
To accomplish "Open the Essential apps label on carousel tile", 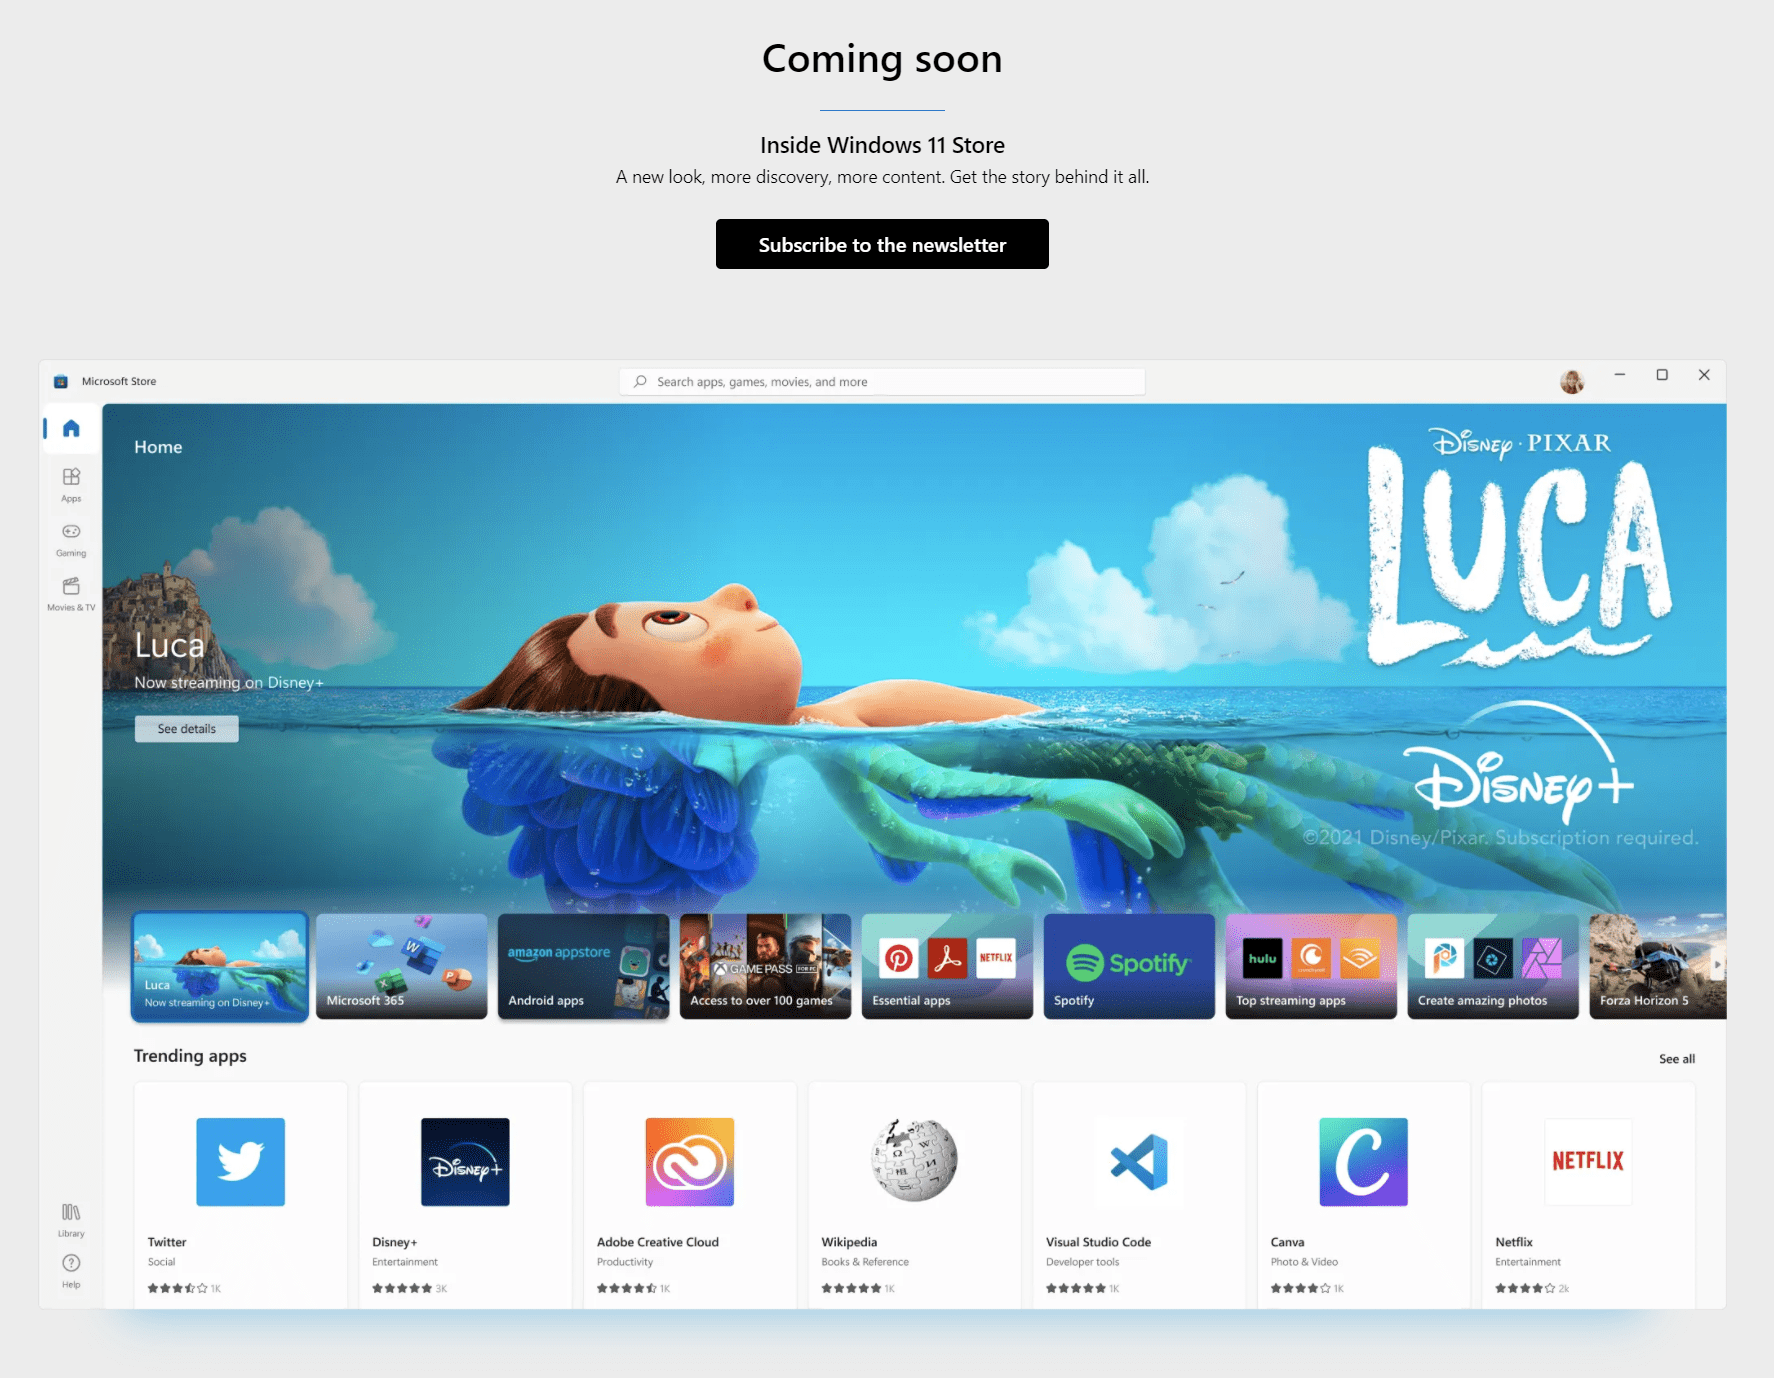I will 911,1000.
